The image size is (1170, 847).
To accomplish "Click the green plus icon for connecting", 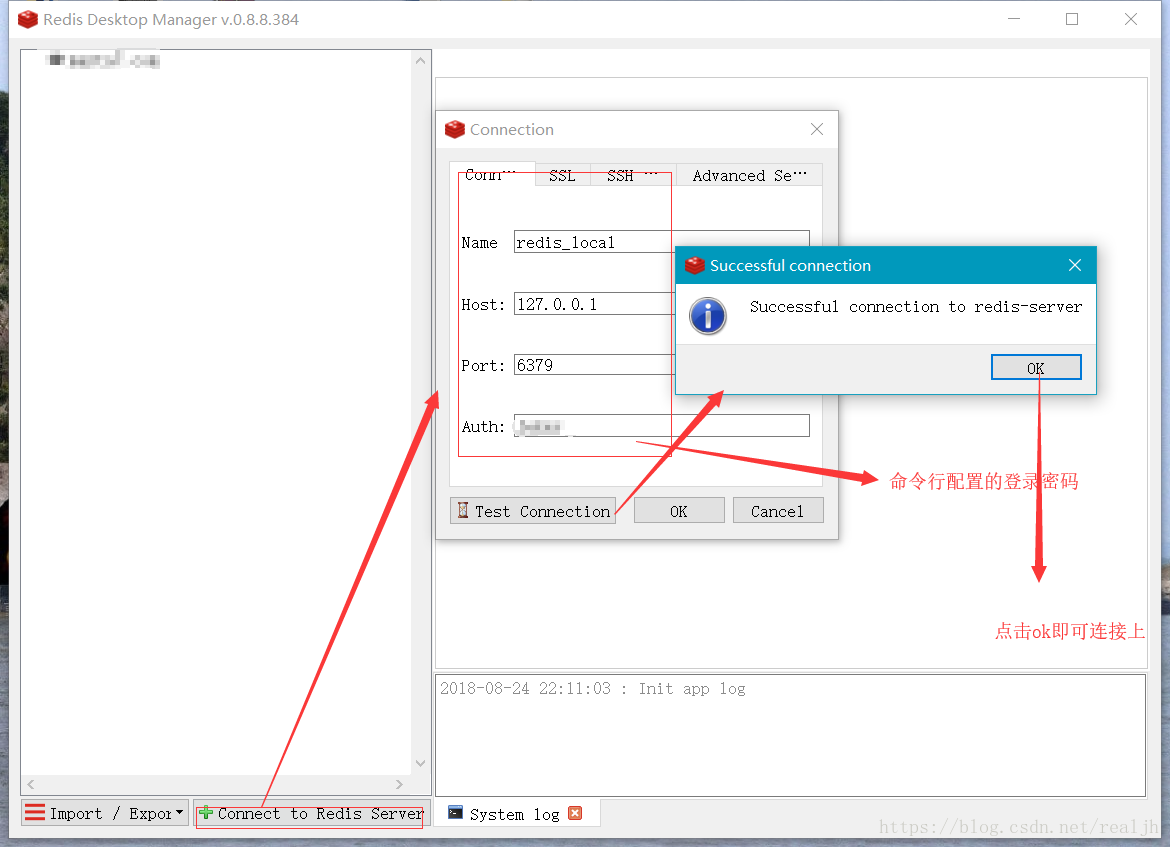I will 206,813.
